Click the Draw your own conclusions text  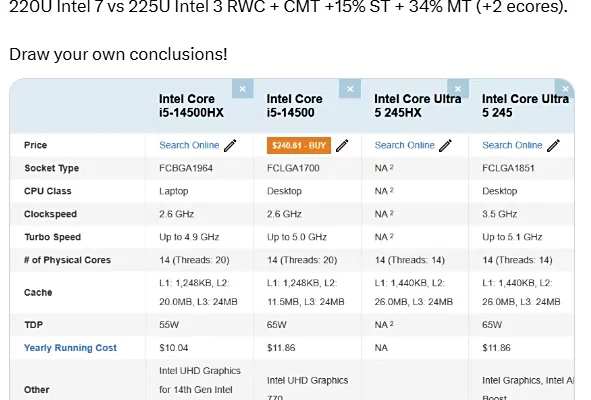[x=118, y=54]
